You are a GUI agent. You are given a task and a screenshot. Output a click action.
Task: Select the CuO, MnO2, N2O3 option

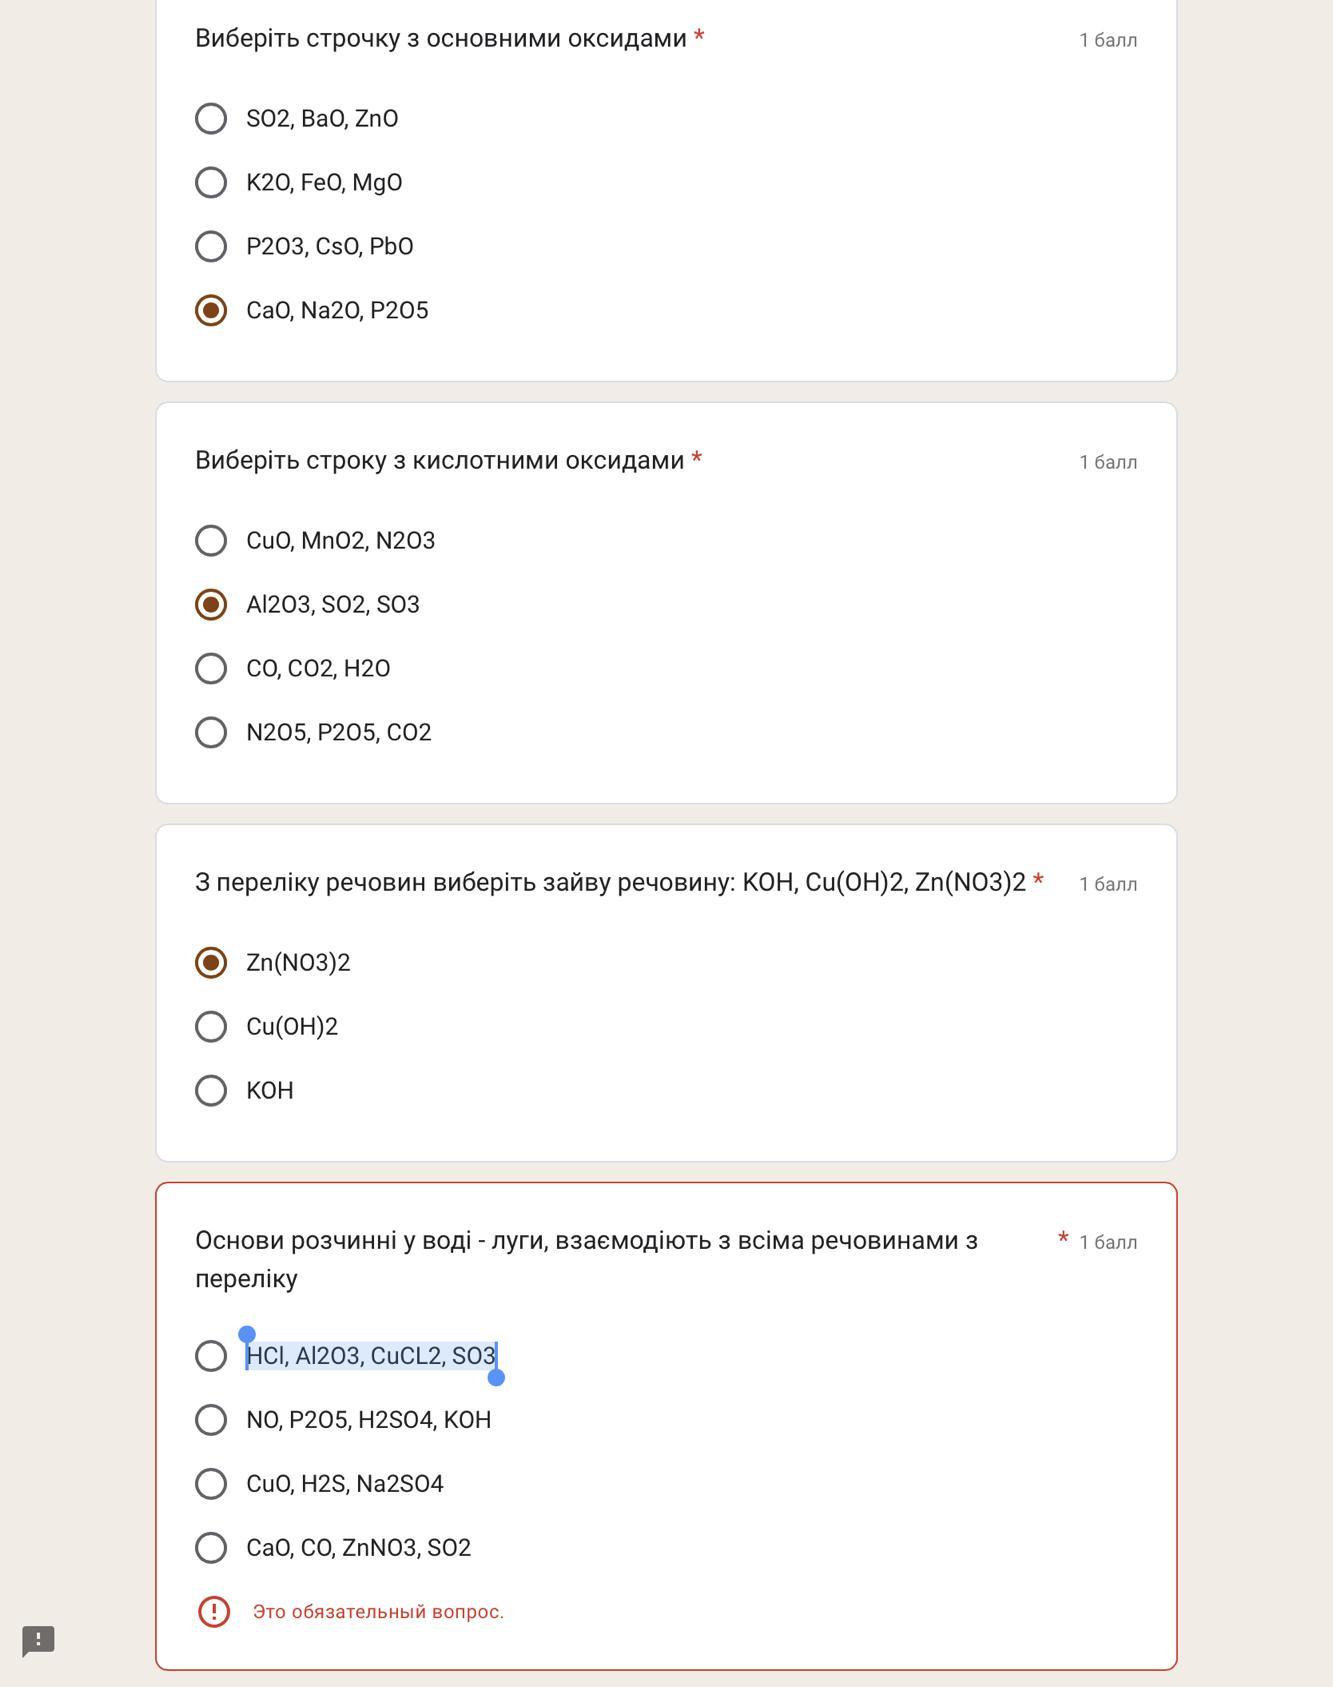pos(211,541)
